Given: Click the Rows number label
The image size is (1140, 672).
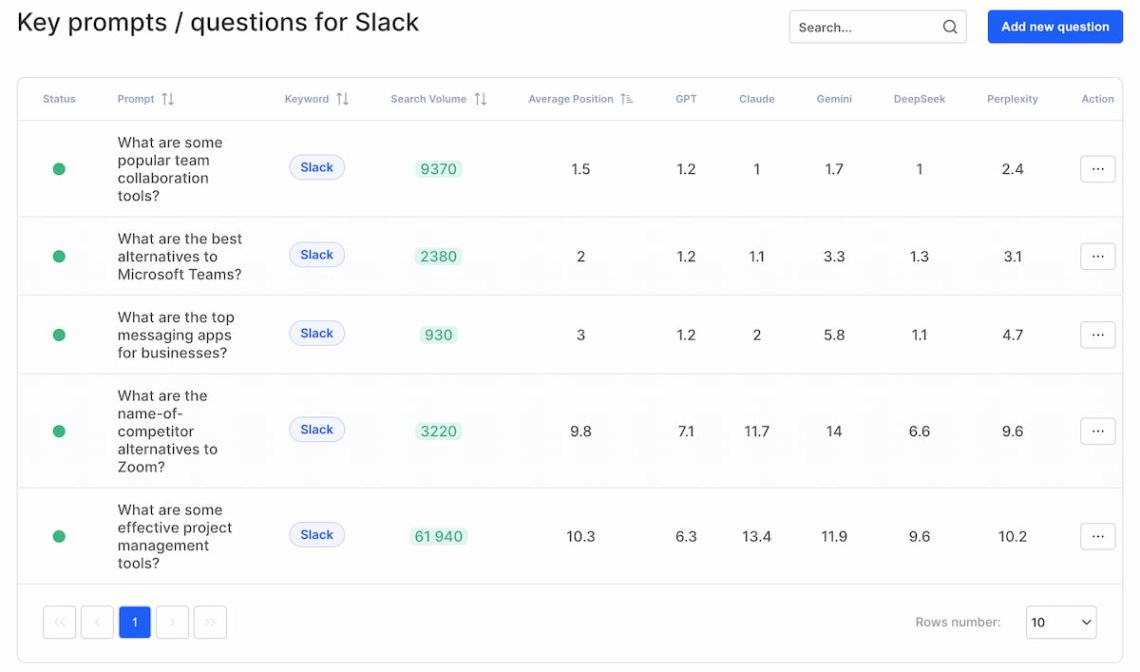Looking at the screenshot, I should coord(958,622).
